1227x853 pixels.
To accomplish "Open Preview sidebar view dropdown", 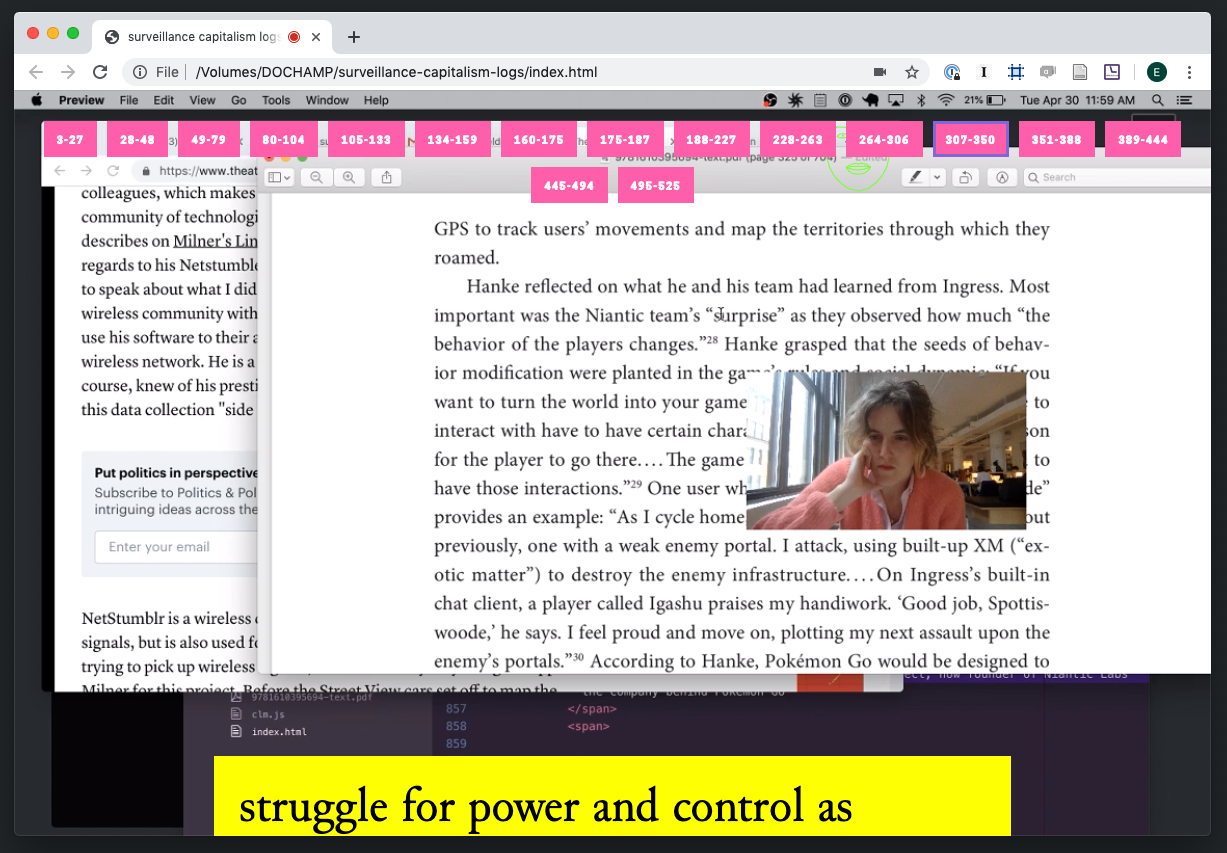I will coord(280,177).
